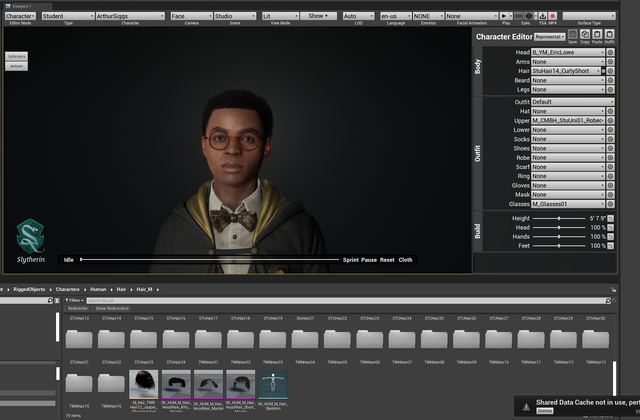Screen dimensions: 640x420
Task: Click the Paste character icon
Action: tap(597, 34)
